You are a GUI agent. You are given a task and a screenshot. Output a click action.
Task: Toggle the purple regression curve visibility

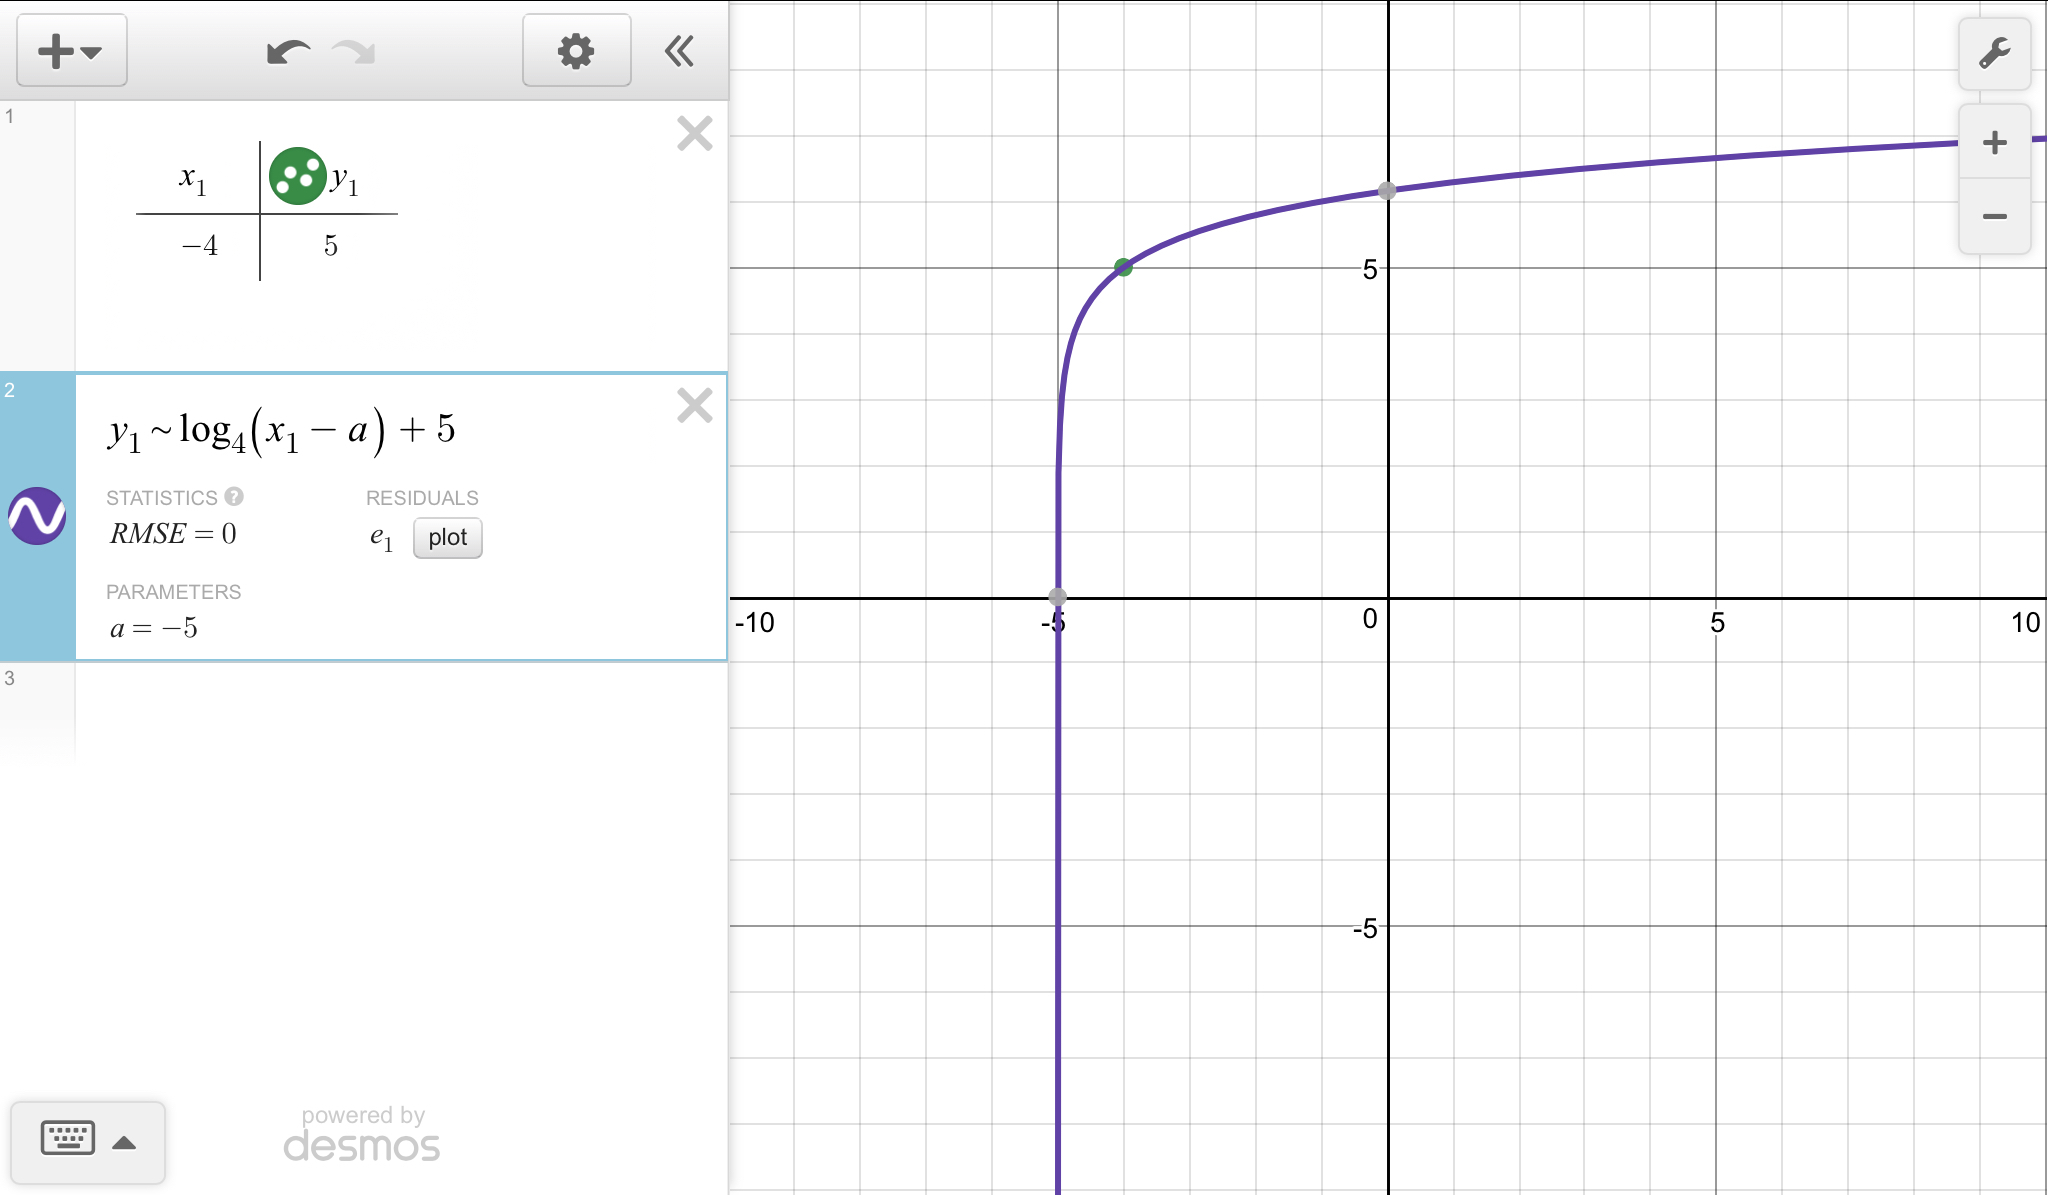coord(37,516)
